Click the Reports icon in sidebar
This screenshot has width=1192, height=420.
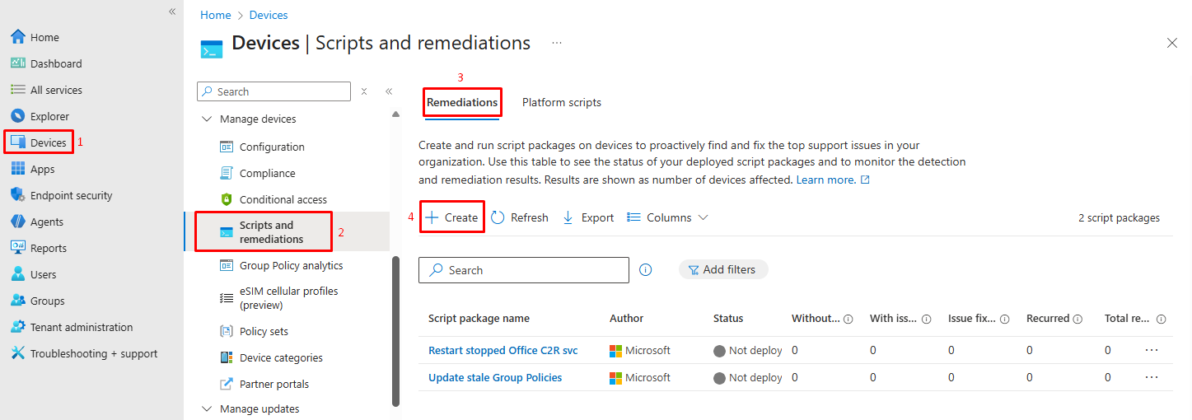18,248
